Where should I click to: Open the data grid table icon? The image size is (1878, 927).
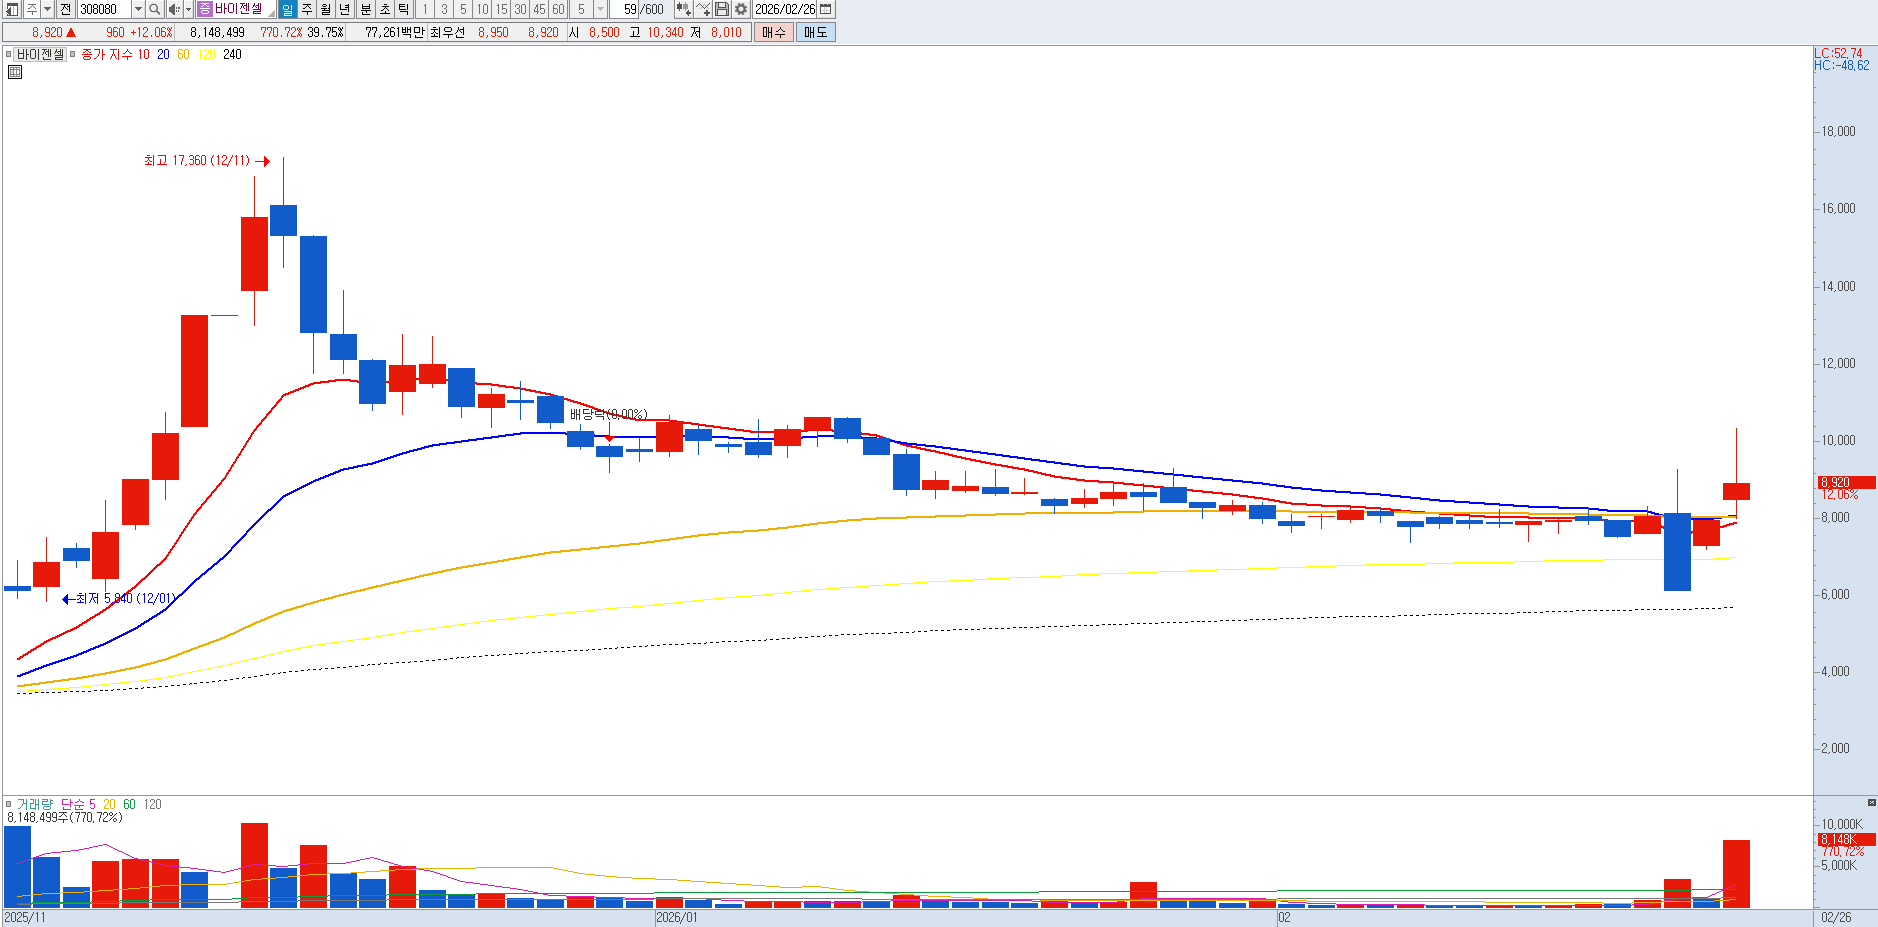coord(15,72)
